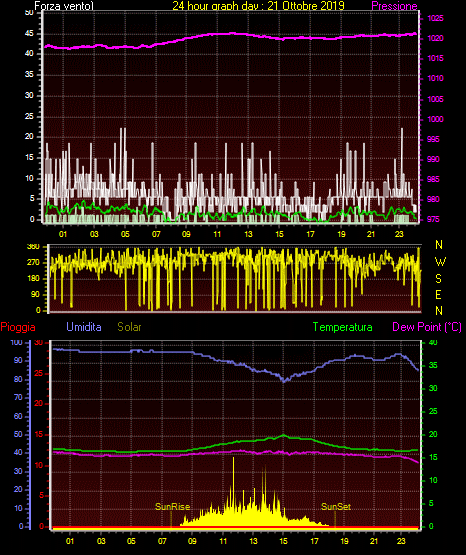Click the 1020 value on pressure axis
Screen dimensions: 466x555
pyautogui.click(x=435, y=38)
